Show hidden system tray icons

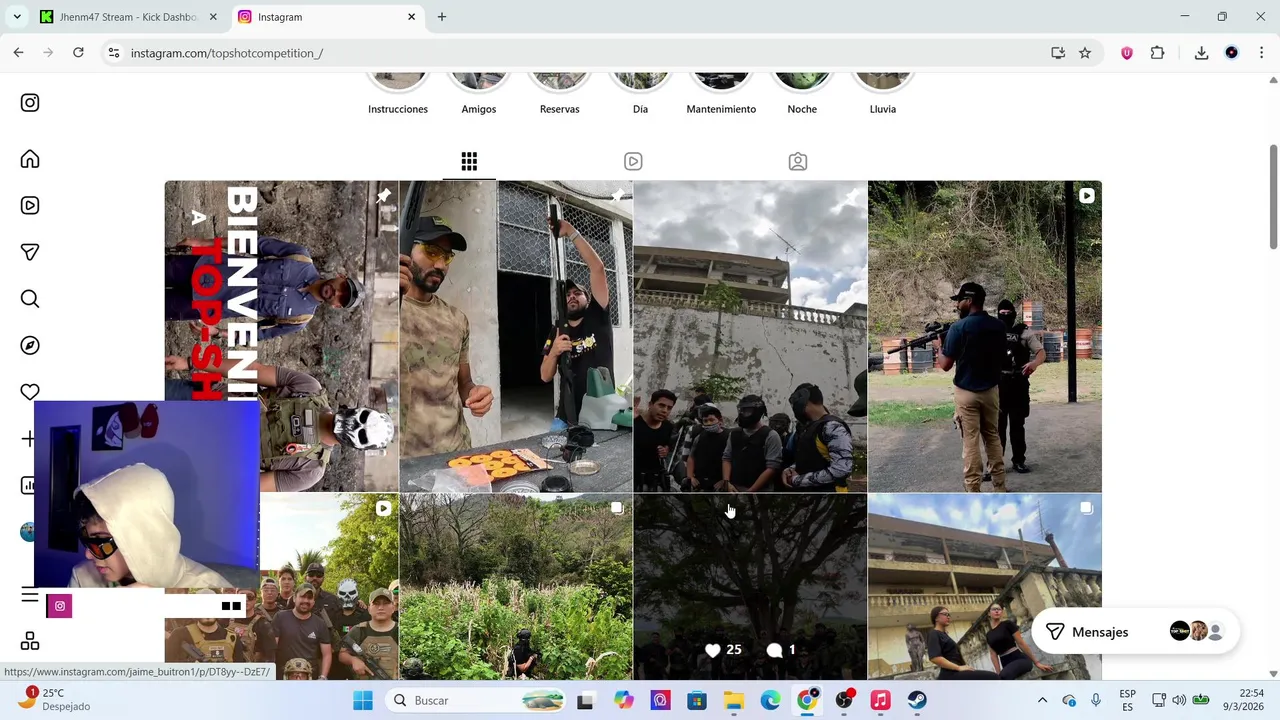coord(1042,700)
